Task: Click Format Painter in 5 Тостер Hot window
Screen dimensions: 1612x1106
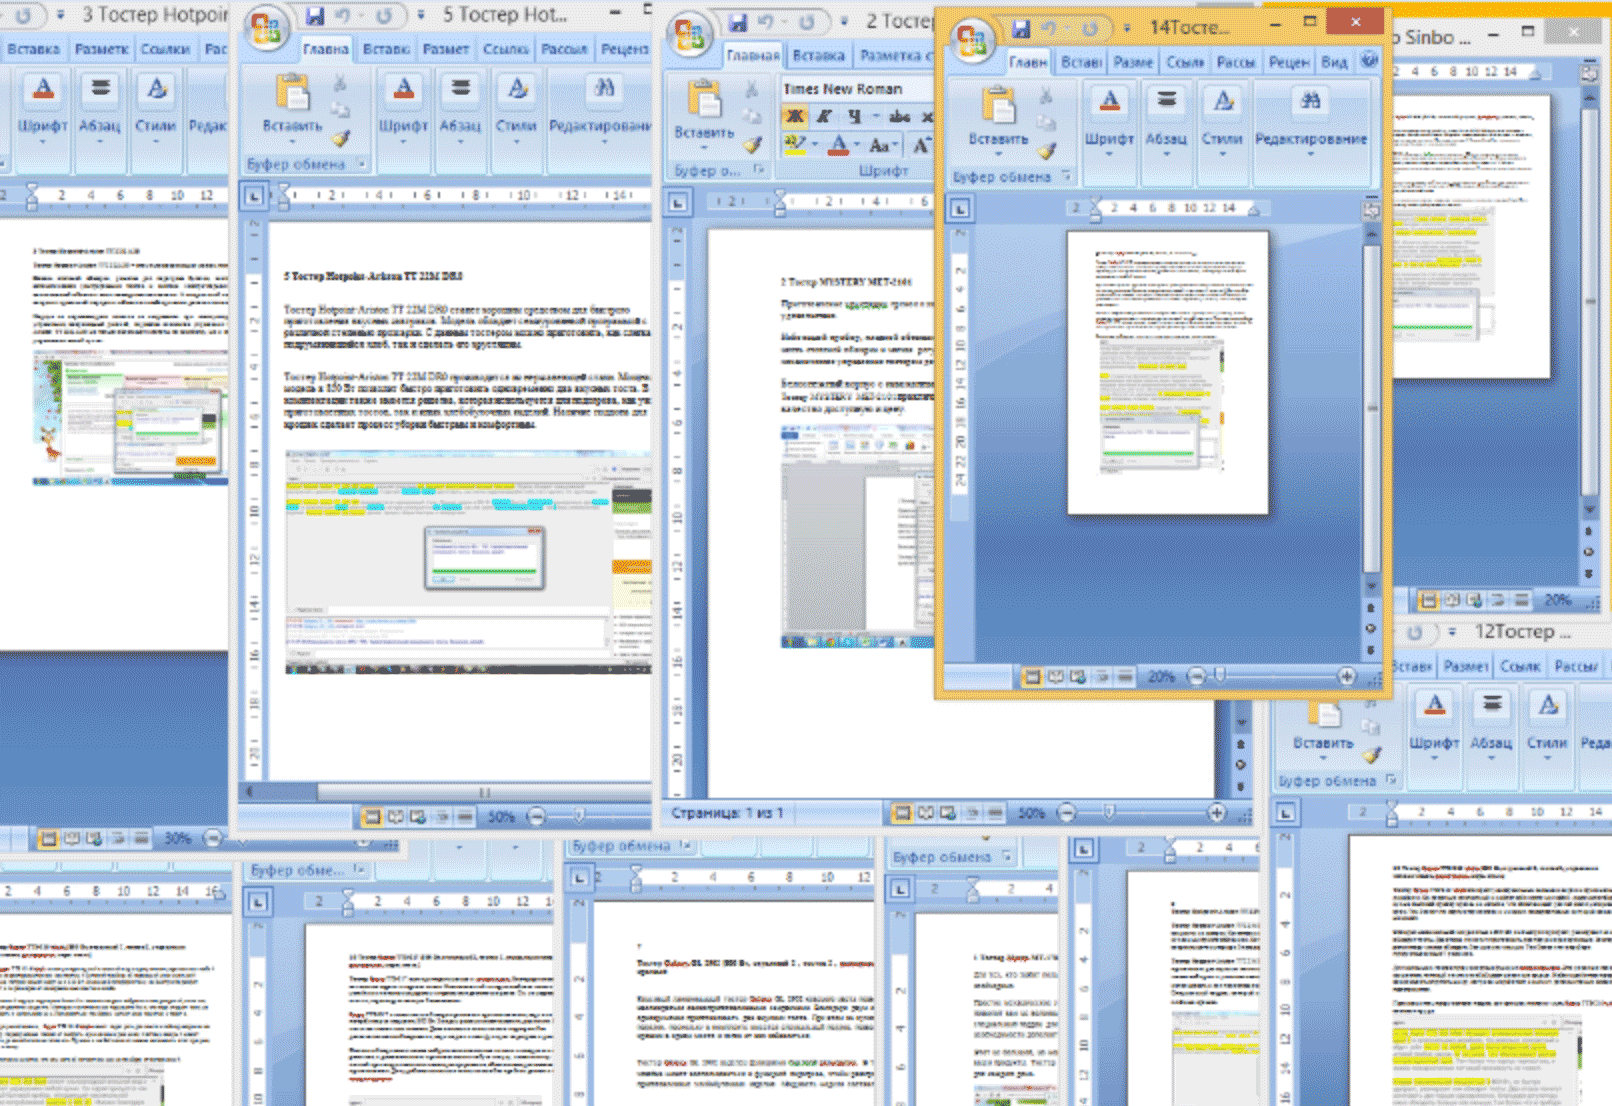Action: click(341, 138)
